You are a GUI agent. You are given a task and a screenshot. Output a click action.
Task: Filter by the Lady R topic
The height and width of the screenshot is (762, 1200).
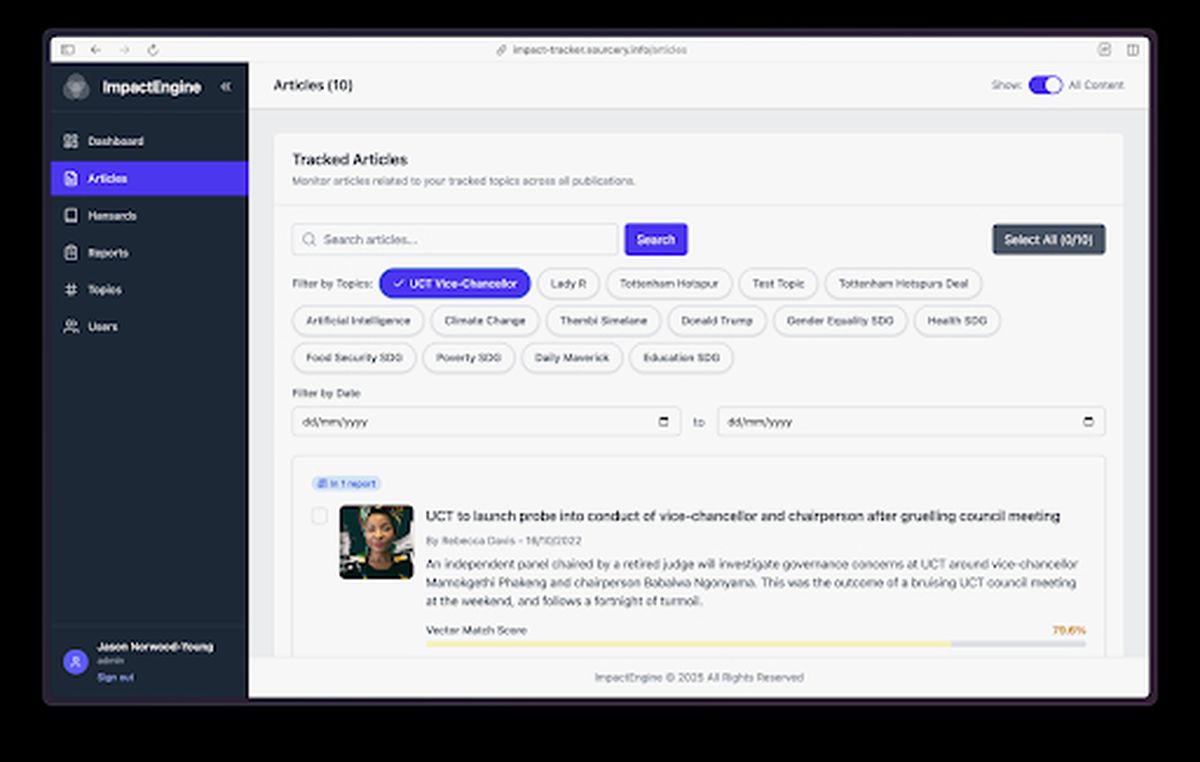[x=568, y=284]
